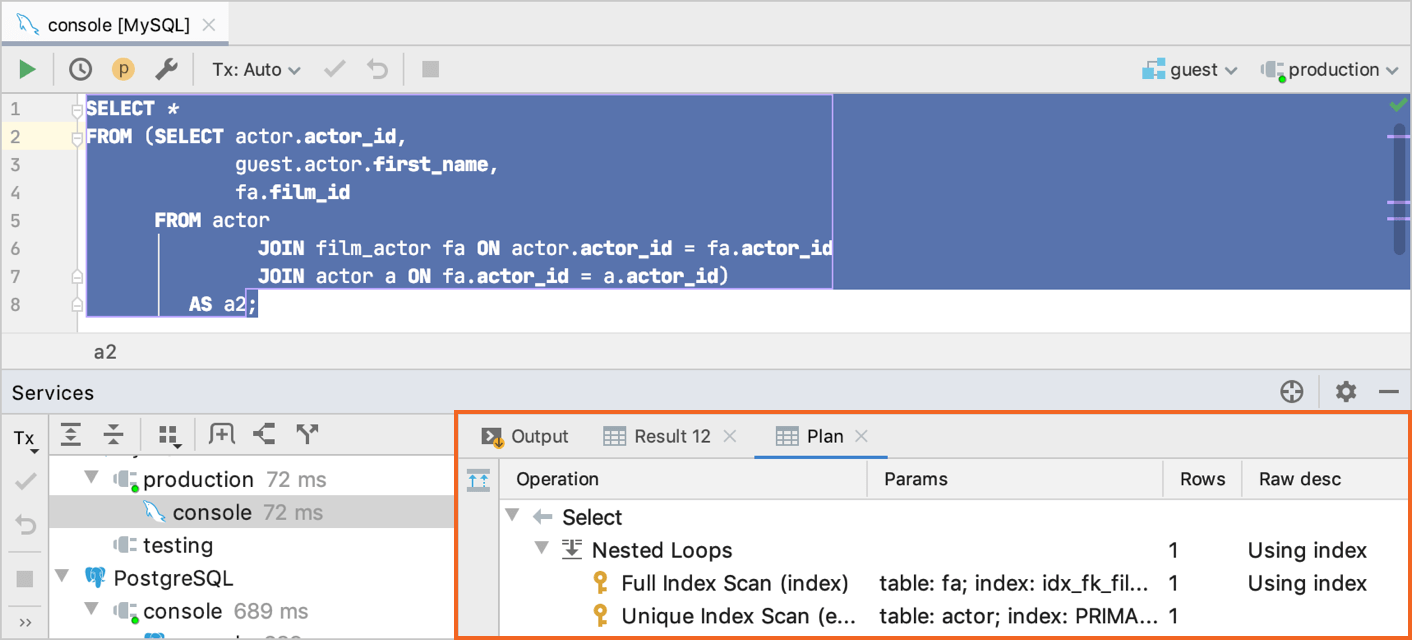Viewport: 1412px width, 640px height.
Task: Run the query with the green Execute button
Action: (27, 69)
